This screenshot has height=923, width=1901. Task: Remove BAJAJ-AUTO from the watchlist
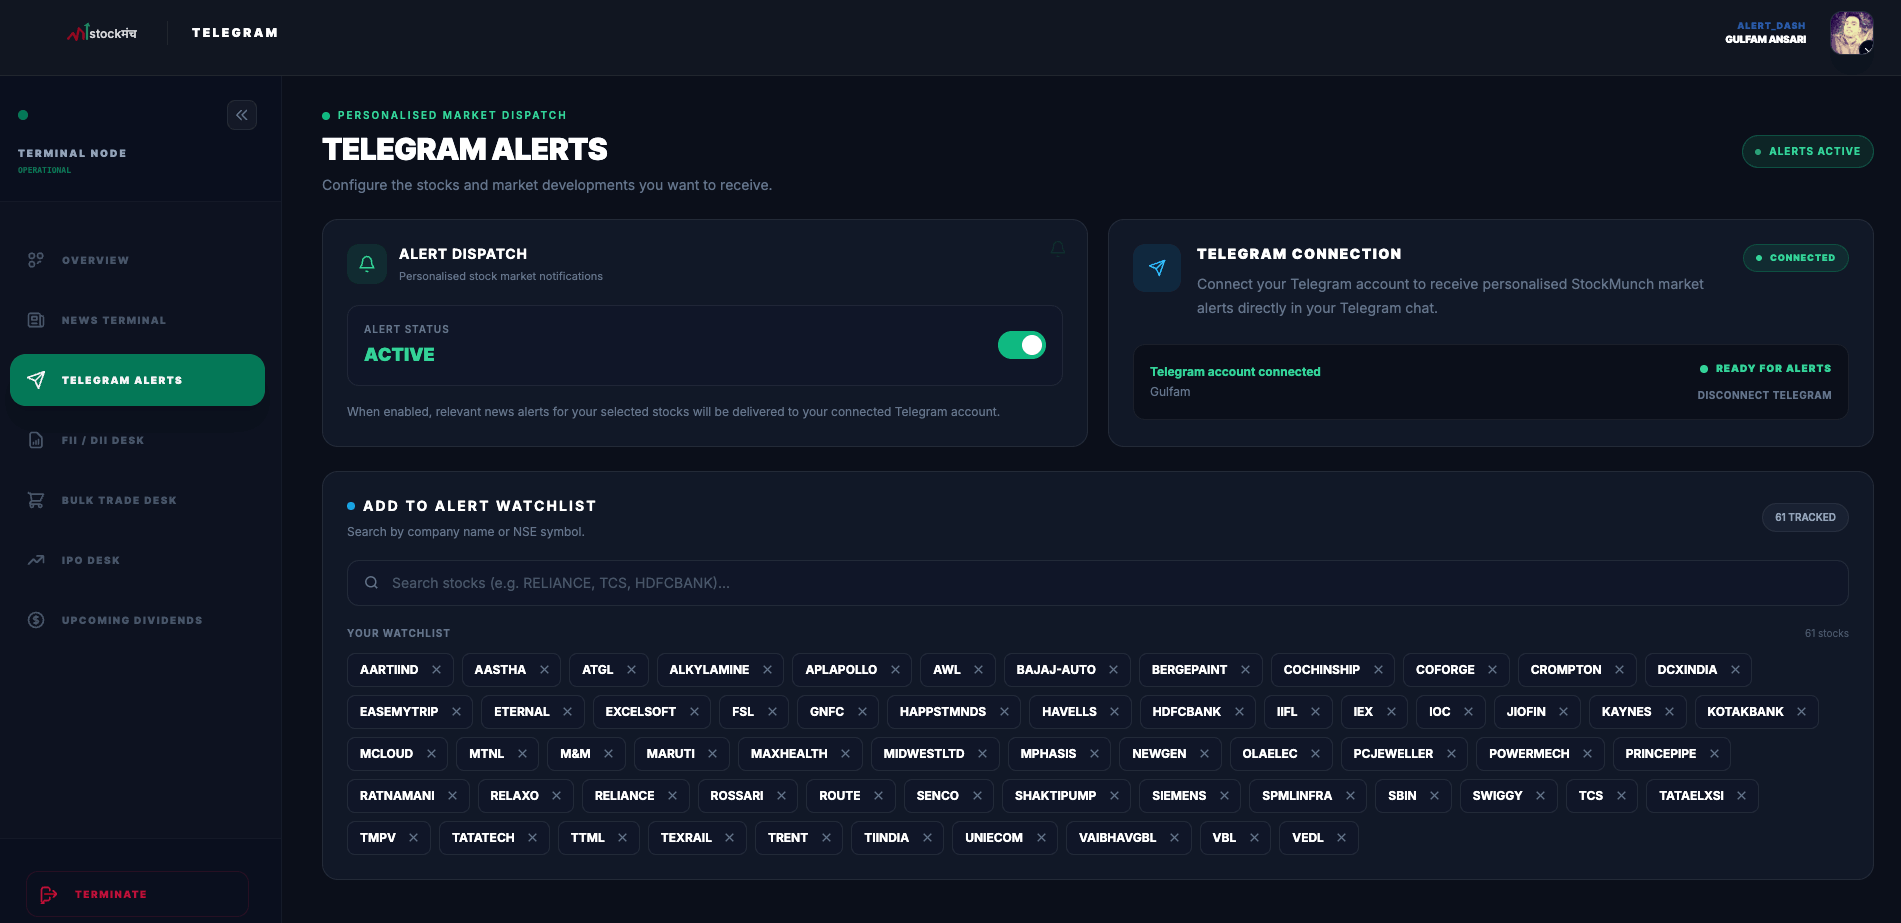coord(1114,670)
